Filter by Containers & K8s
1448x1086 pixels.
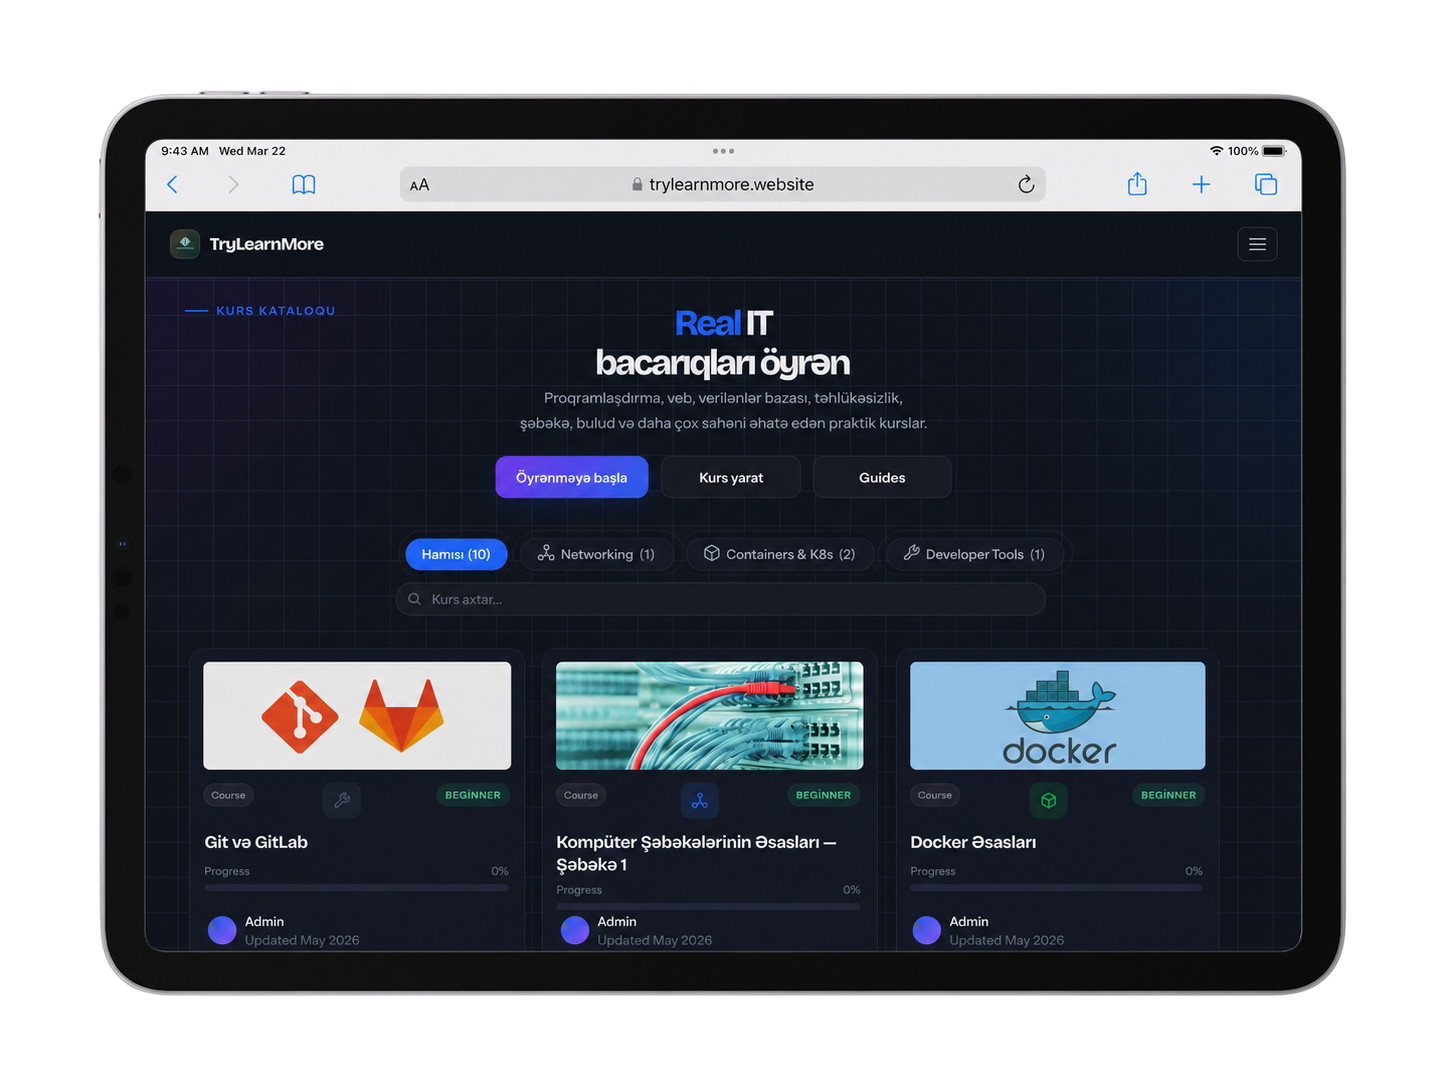pyautogui.click(x=780, y=554)
